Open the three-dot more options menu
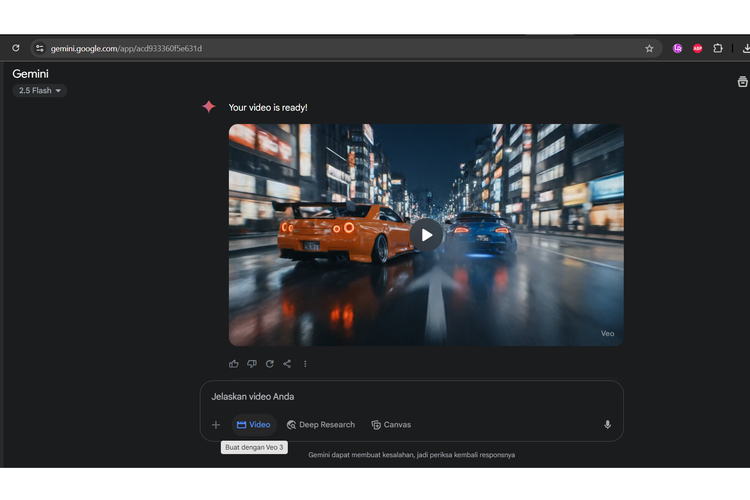The image size is (750, 500). click(305, 364)
